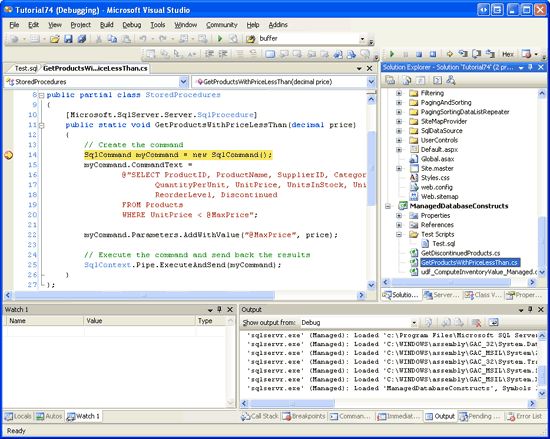550x439 pixels.
Task: Switch to the Test.sql editor tab
Action: coord(25,68)
